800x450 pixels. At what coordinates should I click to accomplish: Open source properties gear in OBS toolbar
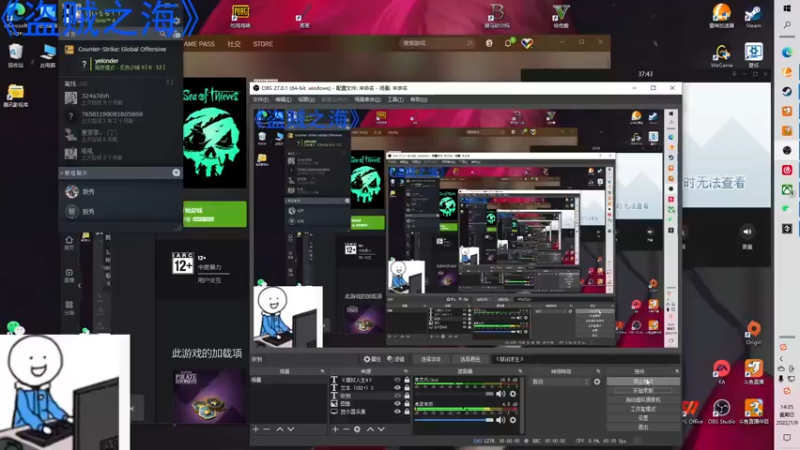point(372,359)
